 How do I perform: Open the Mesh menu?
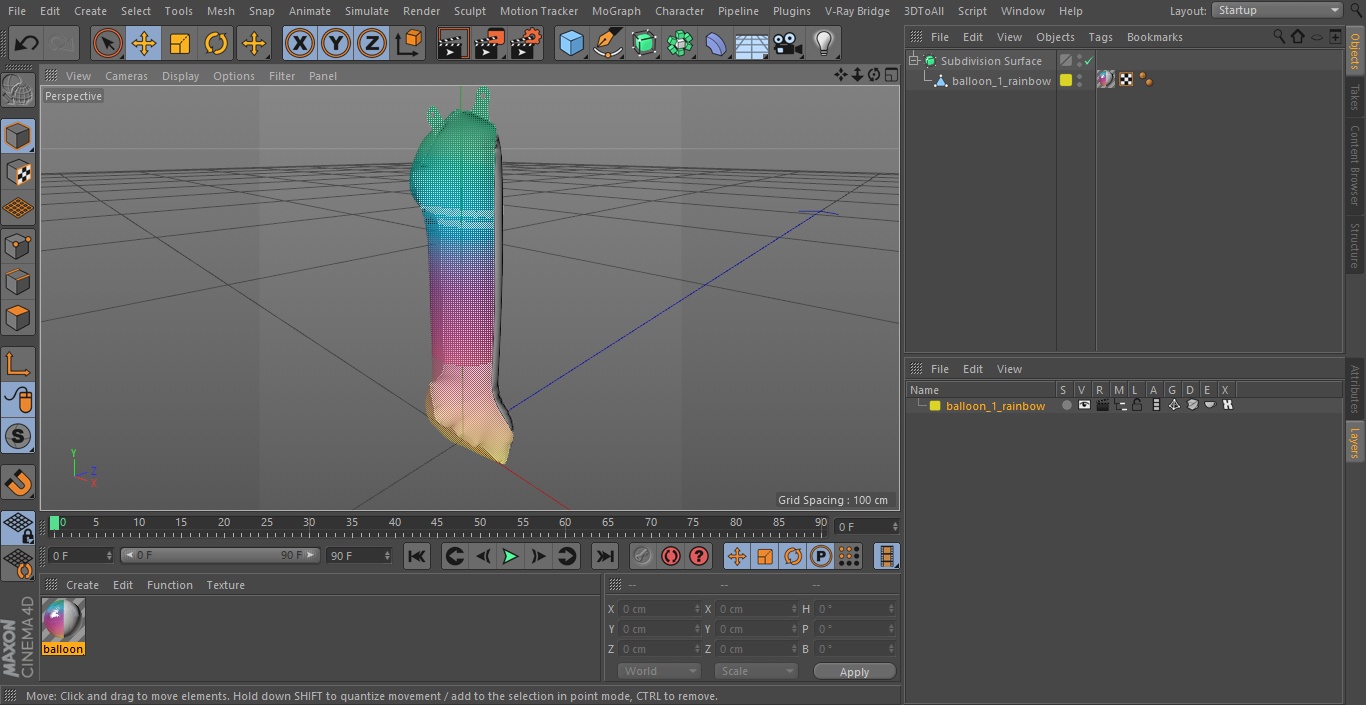pos(220,11)
